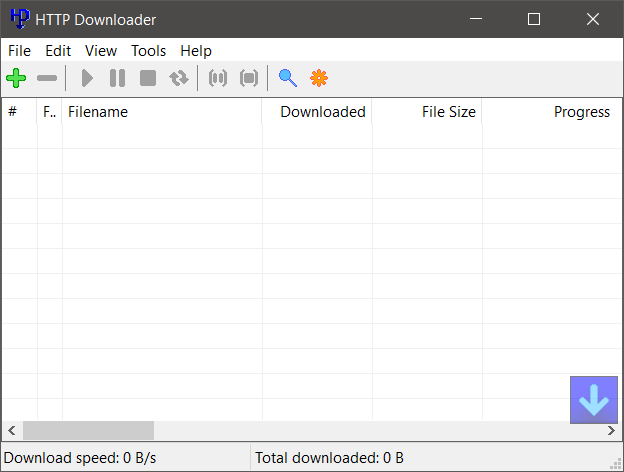
Task: Click the window resize grip corner
Action: pyautogui.click(x=616, y=464)
